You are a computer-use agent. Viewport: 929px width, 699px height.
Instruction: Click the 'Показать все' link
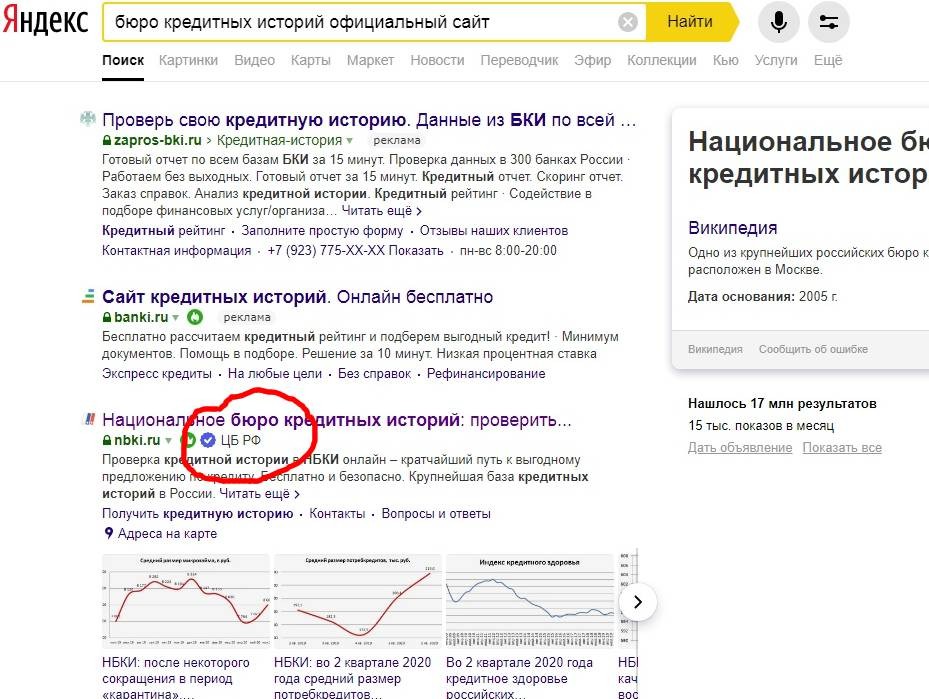842,448
